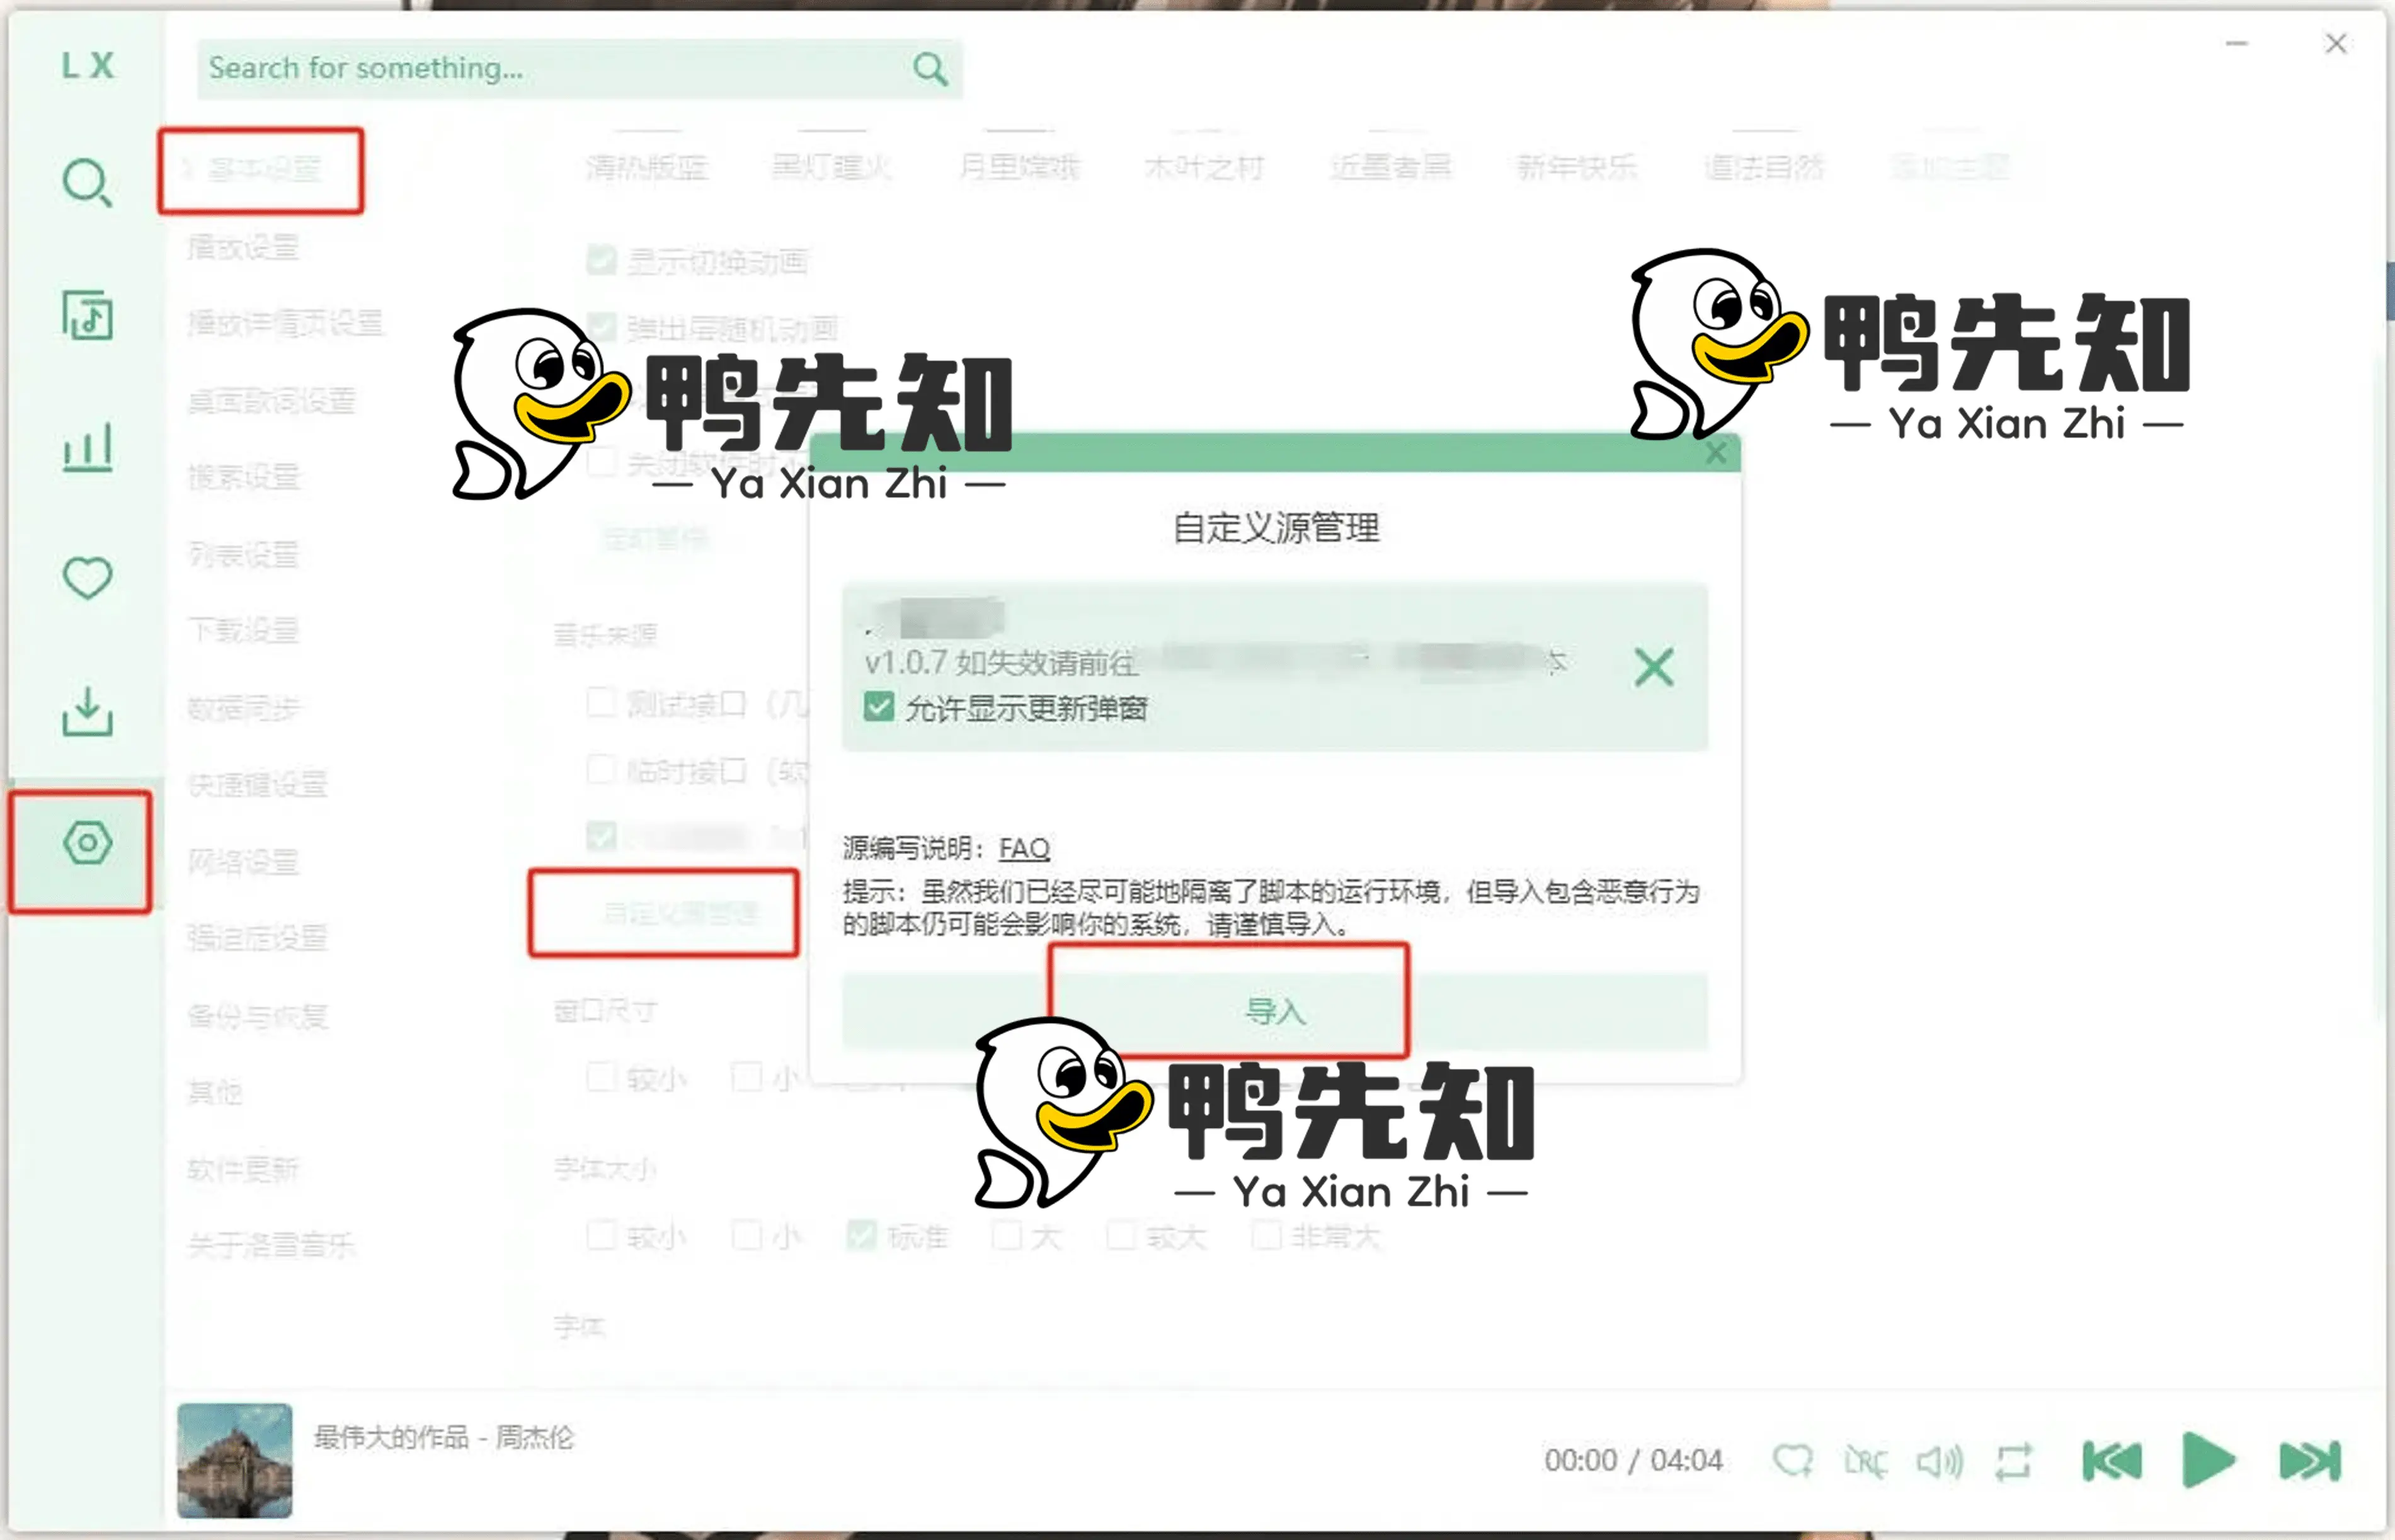Open 强迫症设置 in settings menu
The image size is (2395, 1540).
[257, 938]
